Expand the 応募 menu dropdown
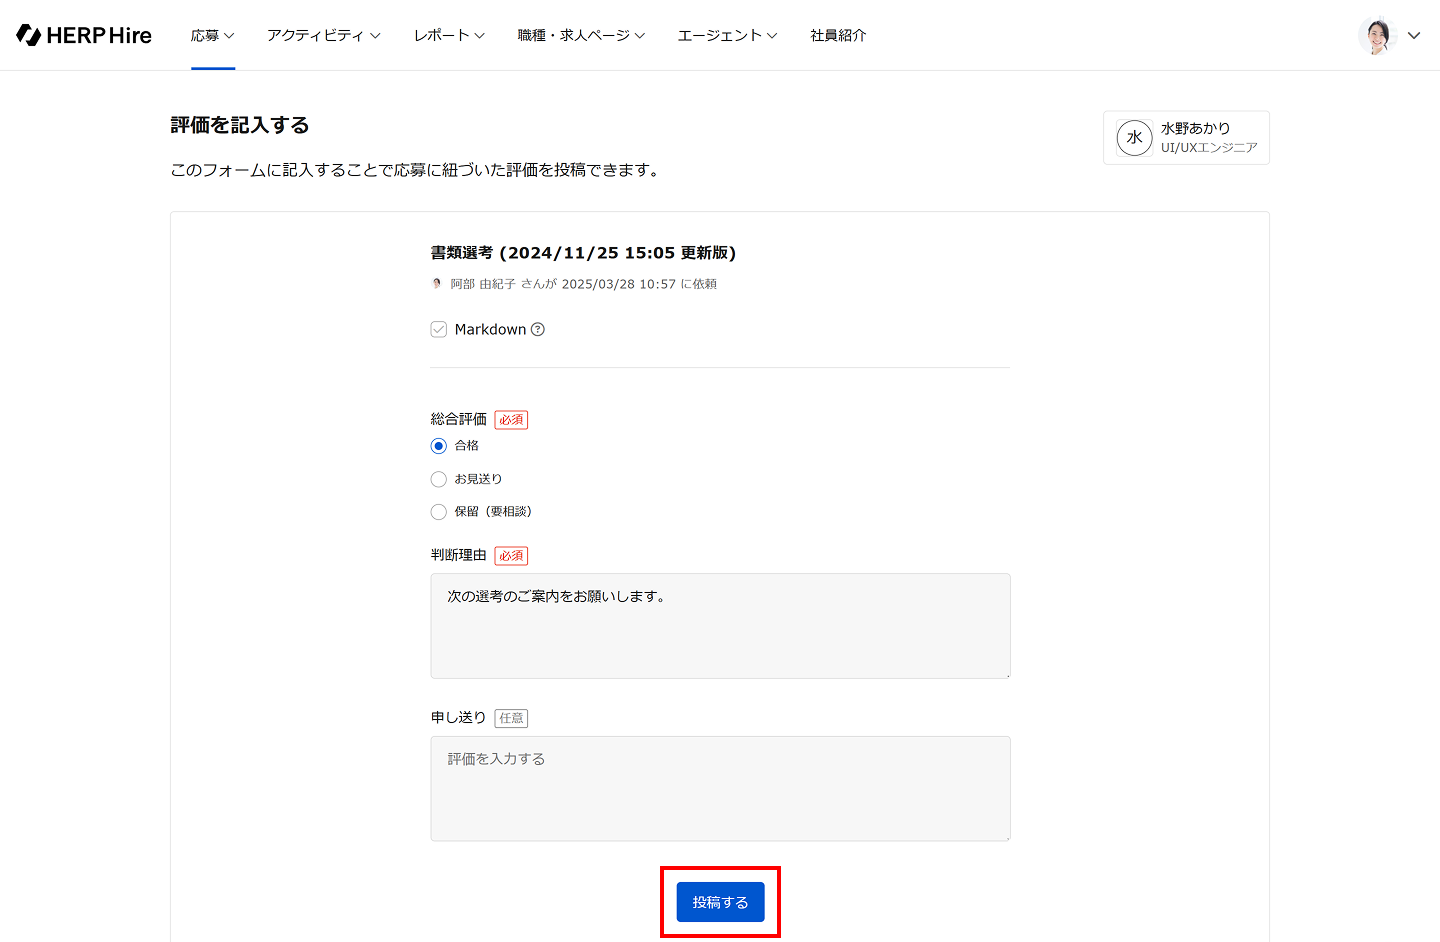The width and height of the screenshot is (1440, 942). click(212, 35)
